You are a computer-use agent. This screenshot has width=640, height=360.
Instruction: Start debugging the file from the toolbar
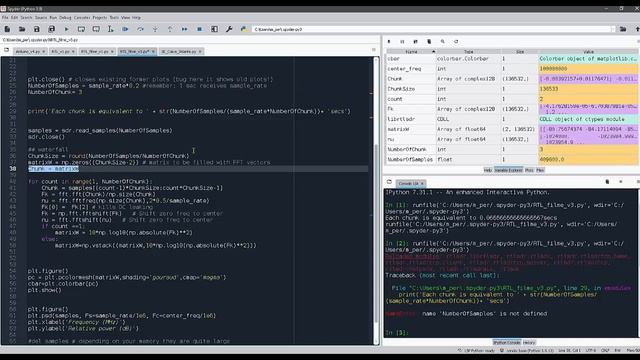click(125, 29)
